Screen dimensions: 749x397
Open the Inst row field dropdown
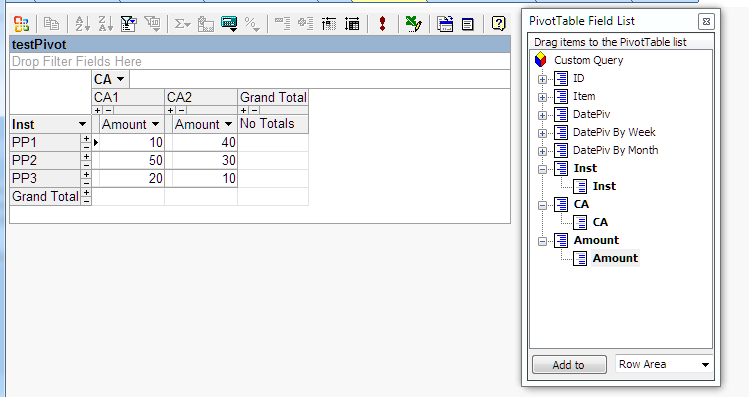[82, 124]
